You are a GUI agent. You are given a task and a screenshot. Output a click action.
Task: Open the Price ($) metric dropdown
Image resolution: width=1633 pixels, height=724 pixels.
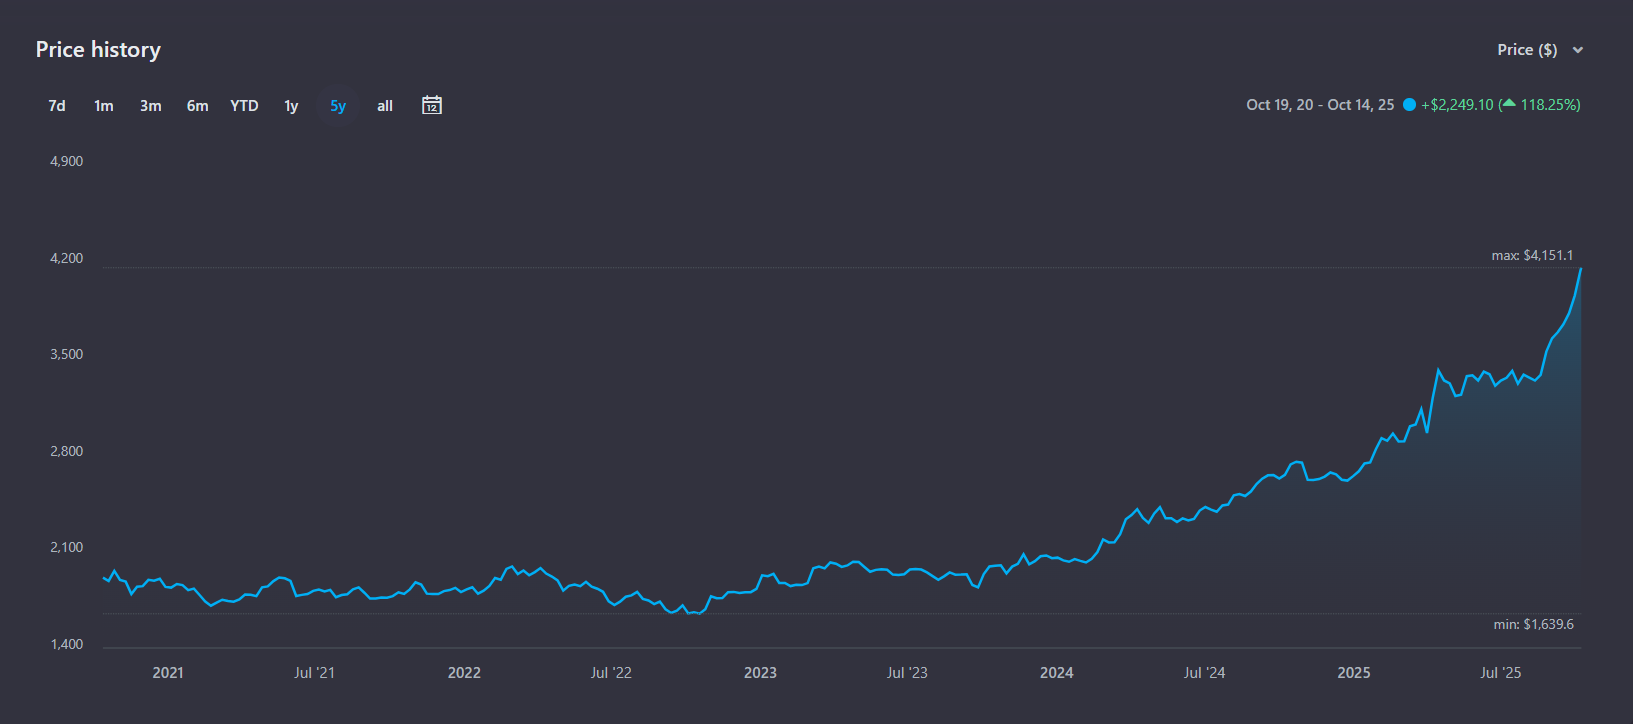1527,50
